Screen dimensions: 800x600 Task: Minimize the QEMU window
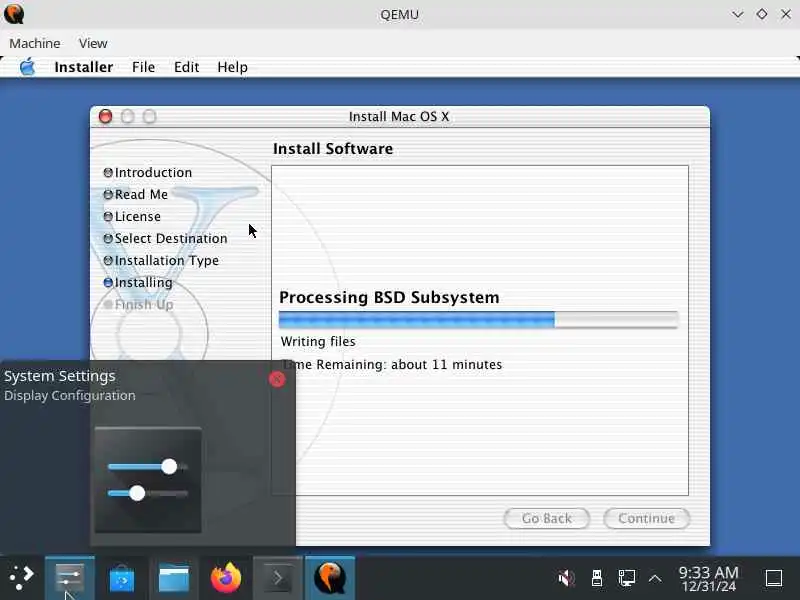coord(738,14)
